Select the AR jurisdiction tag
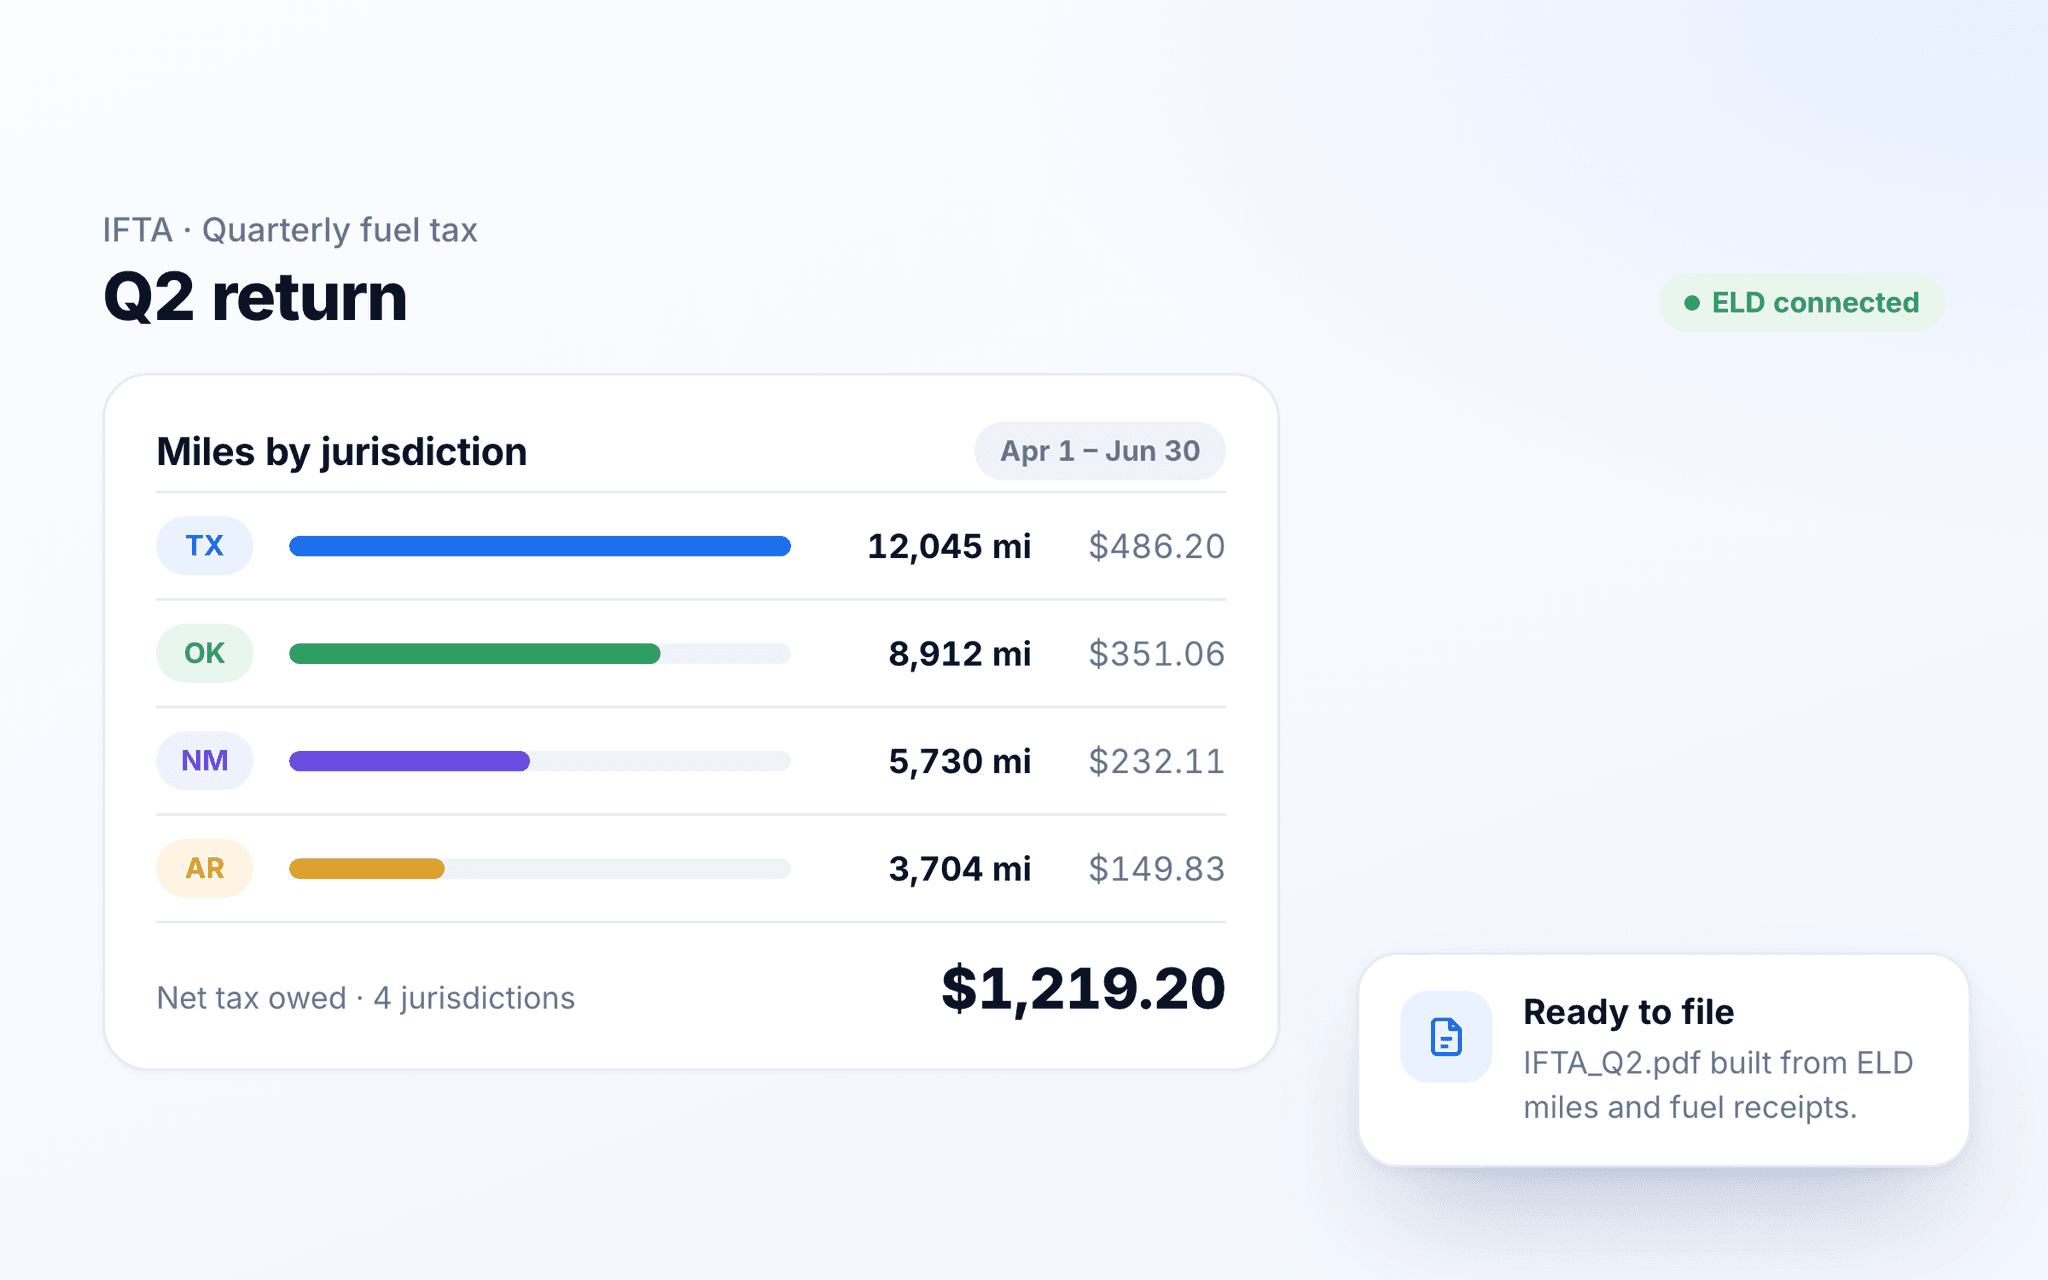Viewport: 2048px width, 1280px height. click(204, 868)
